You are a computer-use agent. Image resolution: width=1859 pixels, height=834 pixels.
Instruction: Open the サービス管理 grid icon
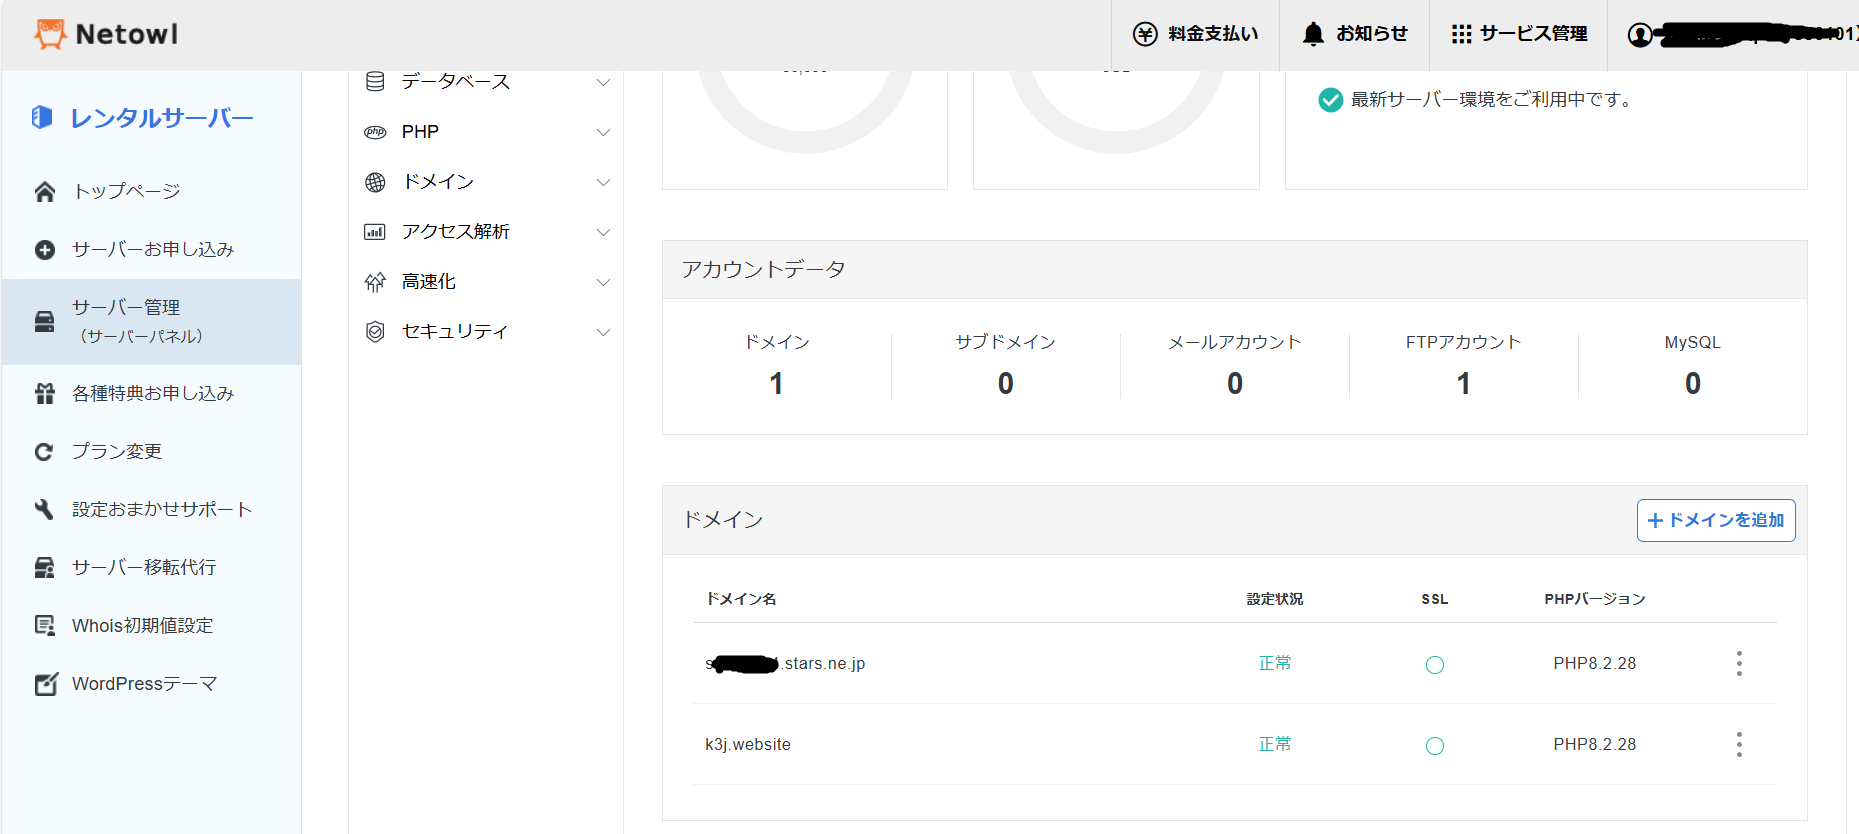(x=1461, y=34)
